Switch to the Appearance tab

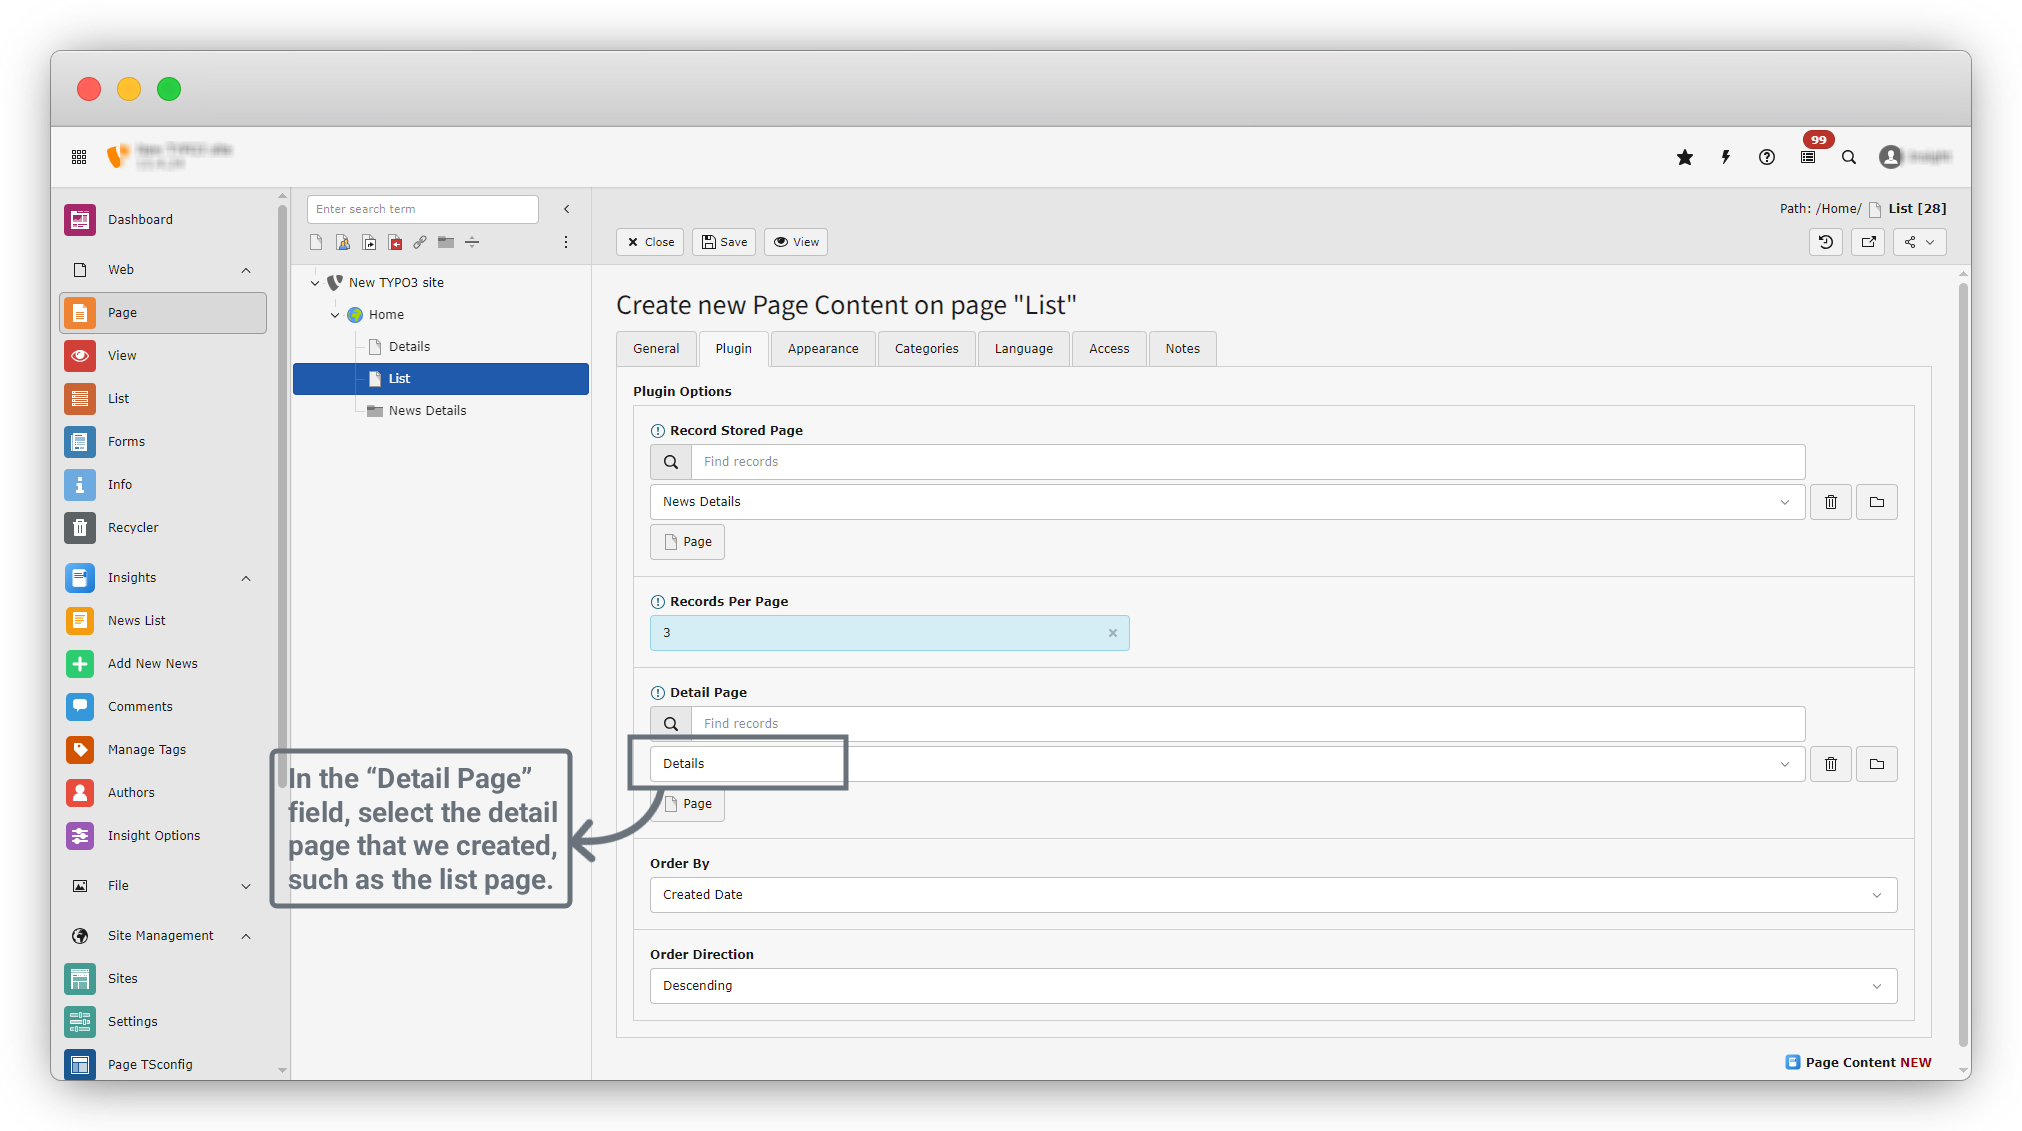pos(822,349)
